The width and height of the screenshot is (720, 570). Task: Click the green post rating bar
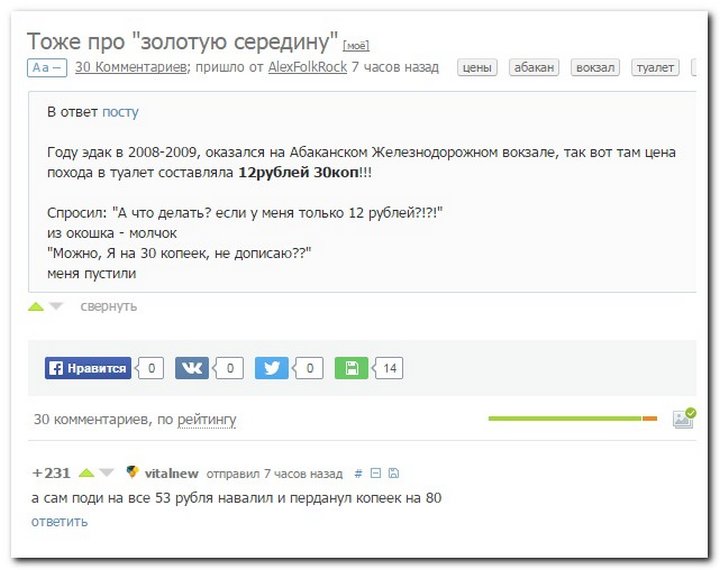point(564,418)
